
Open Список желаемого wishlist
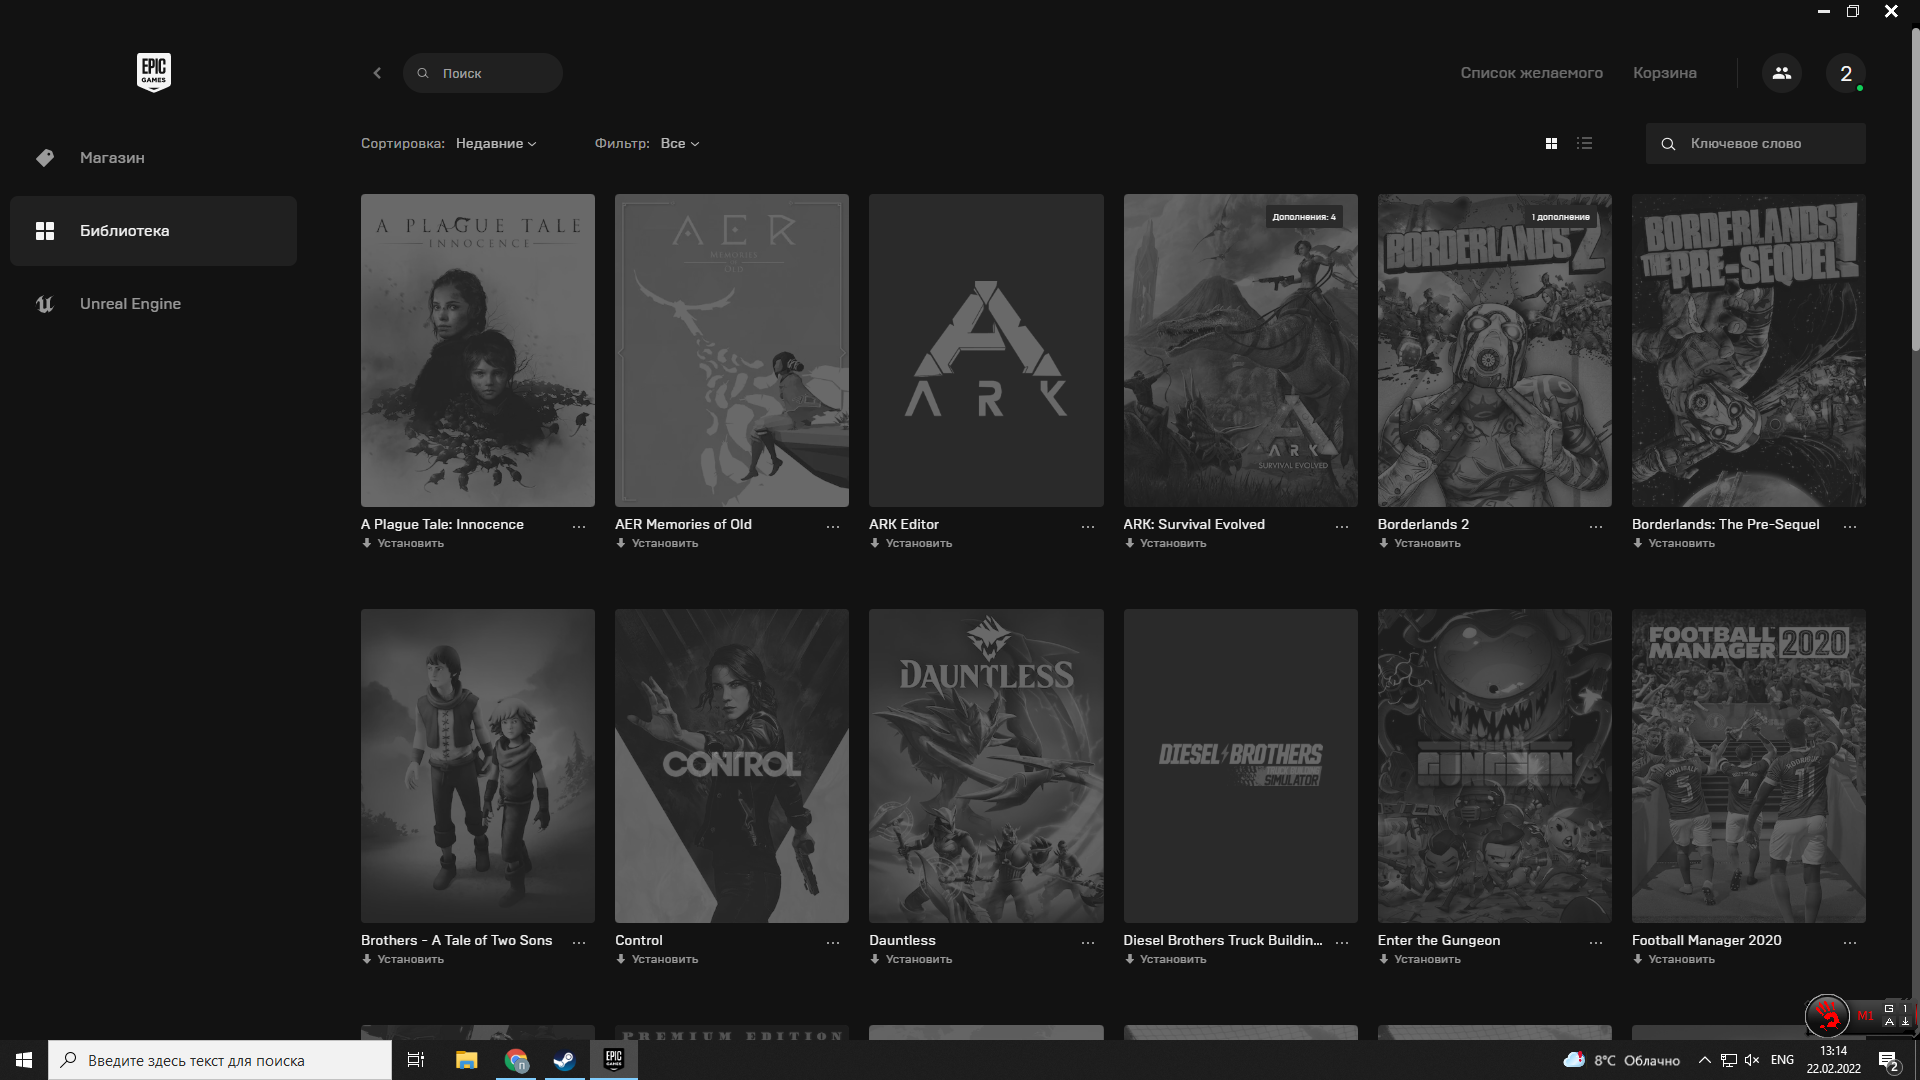click(1531, 73)
